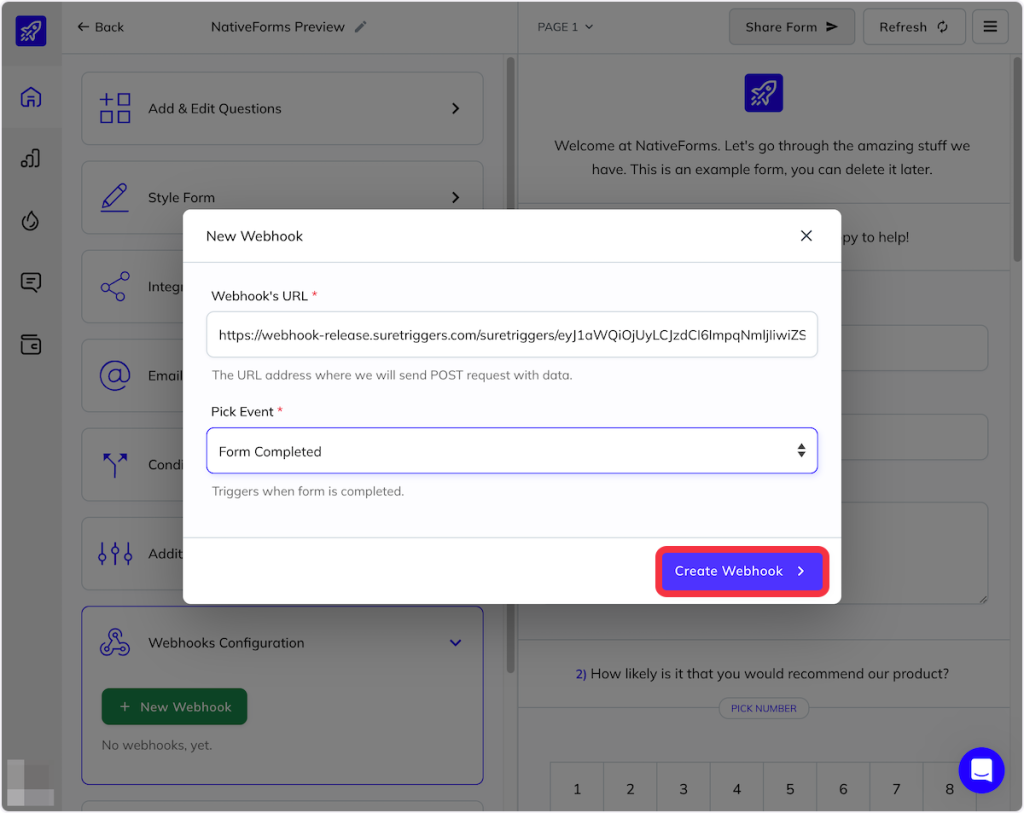
Task: Open the Pick Event dropdown
Action: (511, 451)
